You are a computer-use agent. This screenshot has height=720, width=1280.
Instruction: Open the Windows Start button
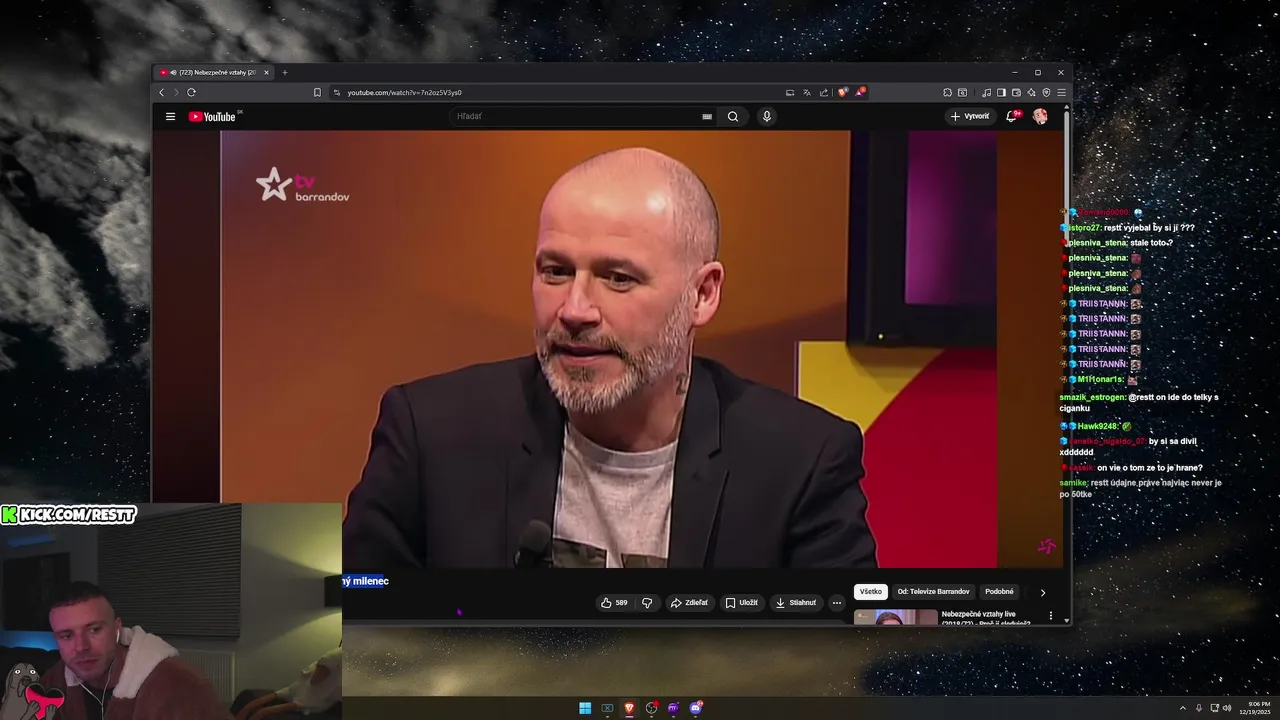pyautogui.click(x=585, y=708)
